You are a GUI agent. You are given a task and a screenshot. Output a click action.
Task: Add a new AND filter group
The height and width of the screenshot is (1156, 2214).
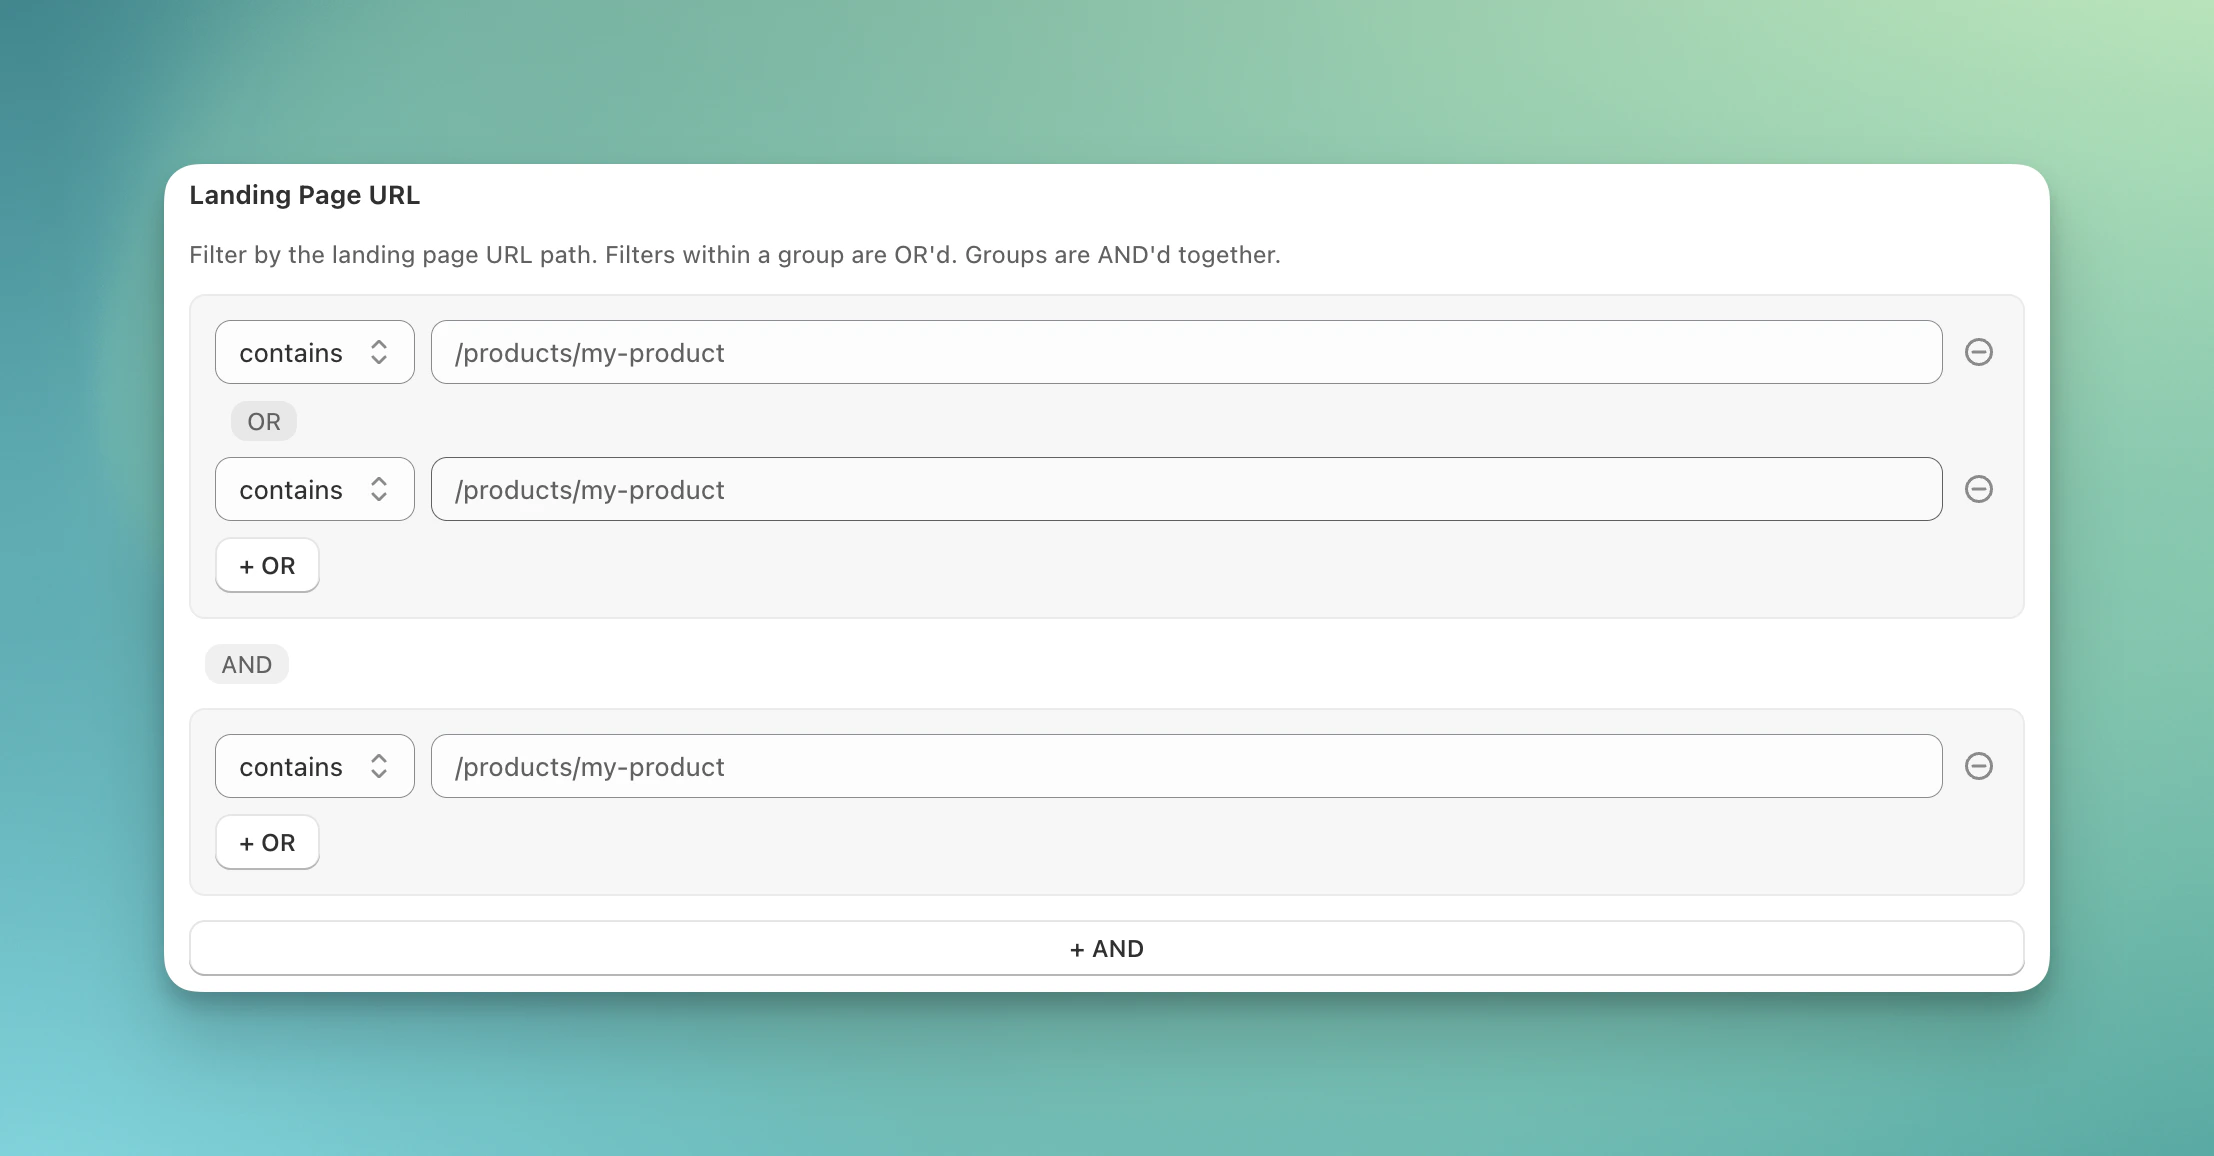[1107, 948]
